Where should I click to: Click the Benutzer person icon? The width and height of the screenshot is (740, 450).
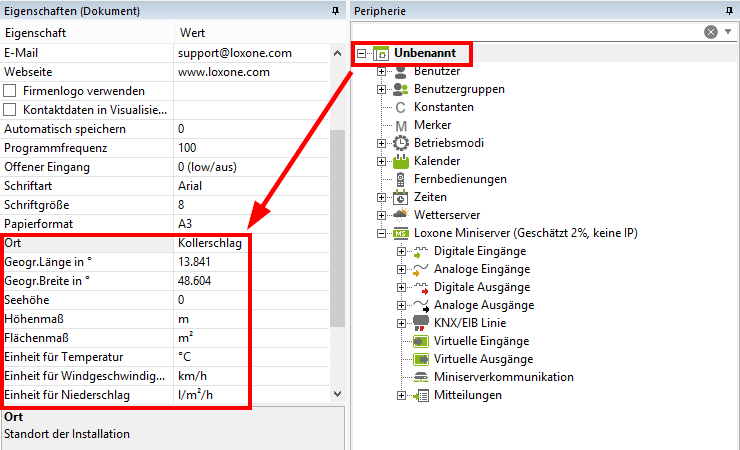point(401,72)
